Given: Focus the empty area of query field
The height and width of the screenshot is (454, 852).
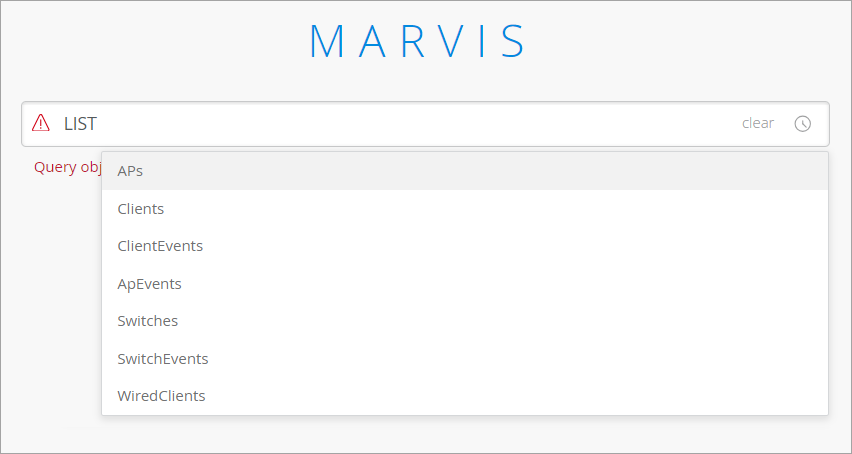Looking at the screenshot, I should click(400, 123).
